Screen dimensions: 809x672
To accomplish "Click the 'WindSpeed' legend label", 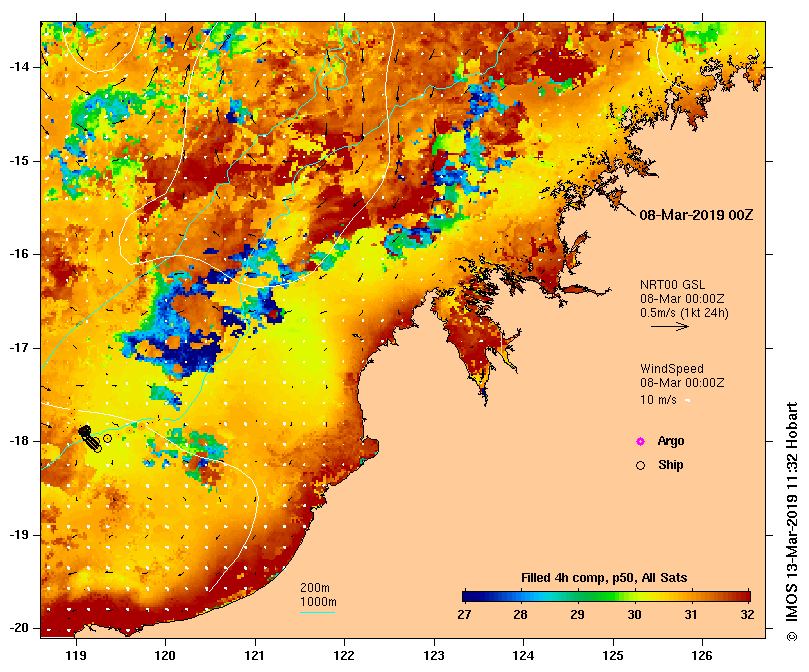I will 672,369.
